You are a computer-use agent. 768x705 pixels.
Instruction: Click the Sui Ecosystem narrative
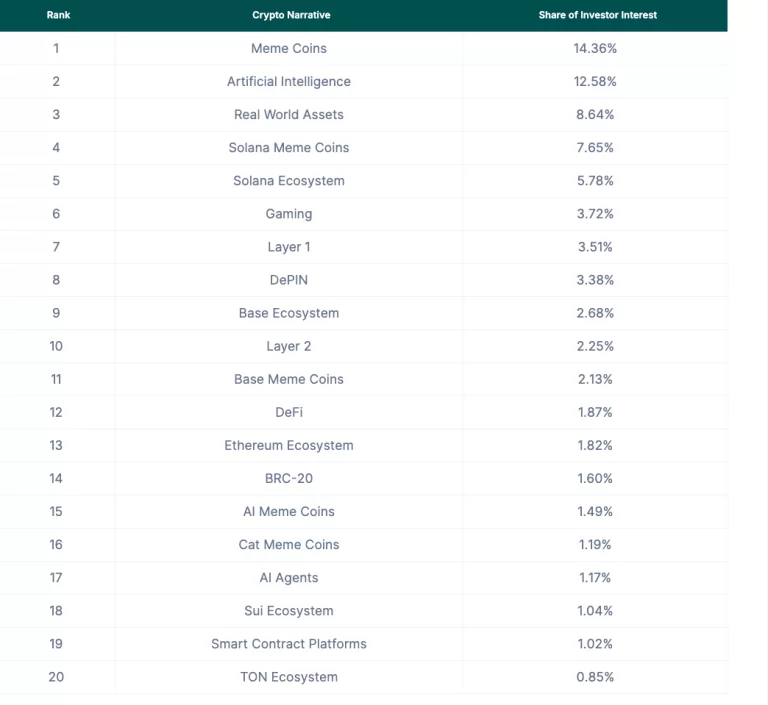(x=289, y=610)
